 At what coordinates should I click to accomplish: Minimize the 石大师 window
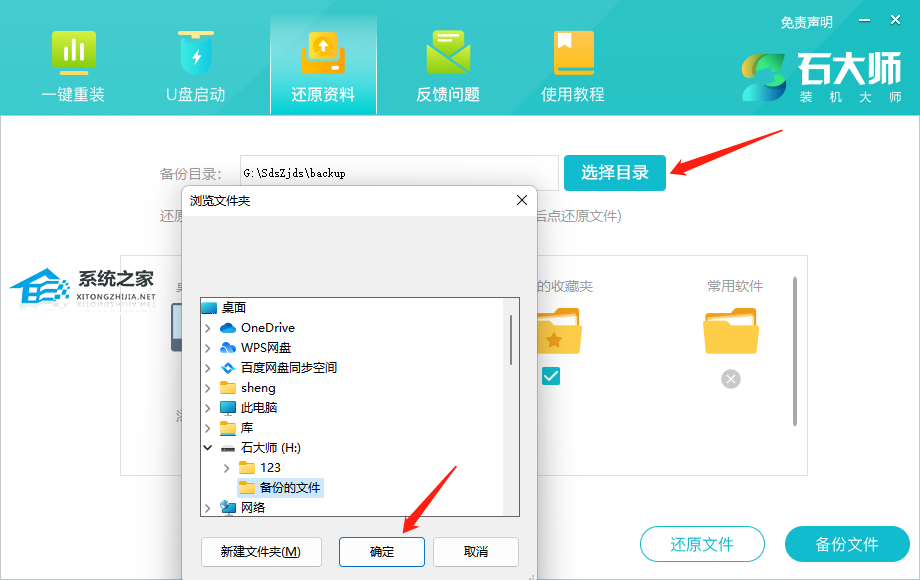coord(864,20)
